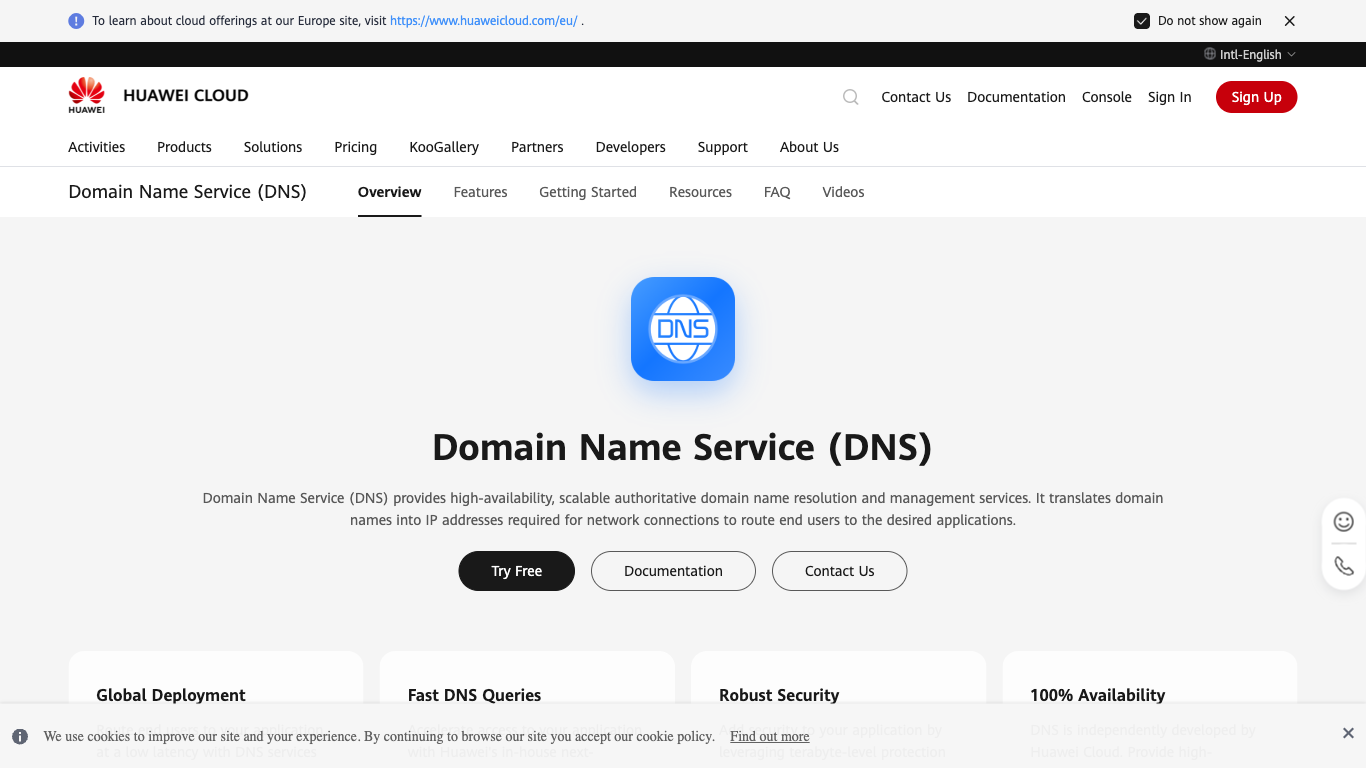
Task: Click the info icon in top banner
Action: 76,21
